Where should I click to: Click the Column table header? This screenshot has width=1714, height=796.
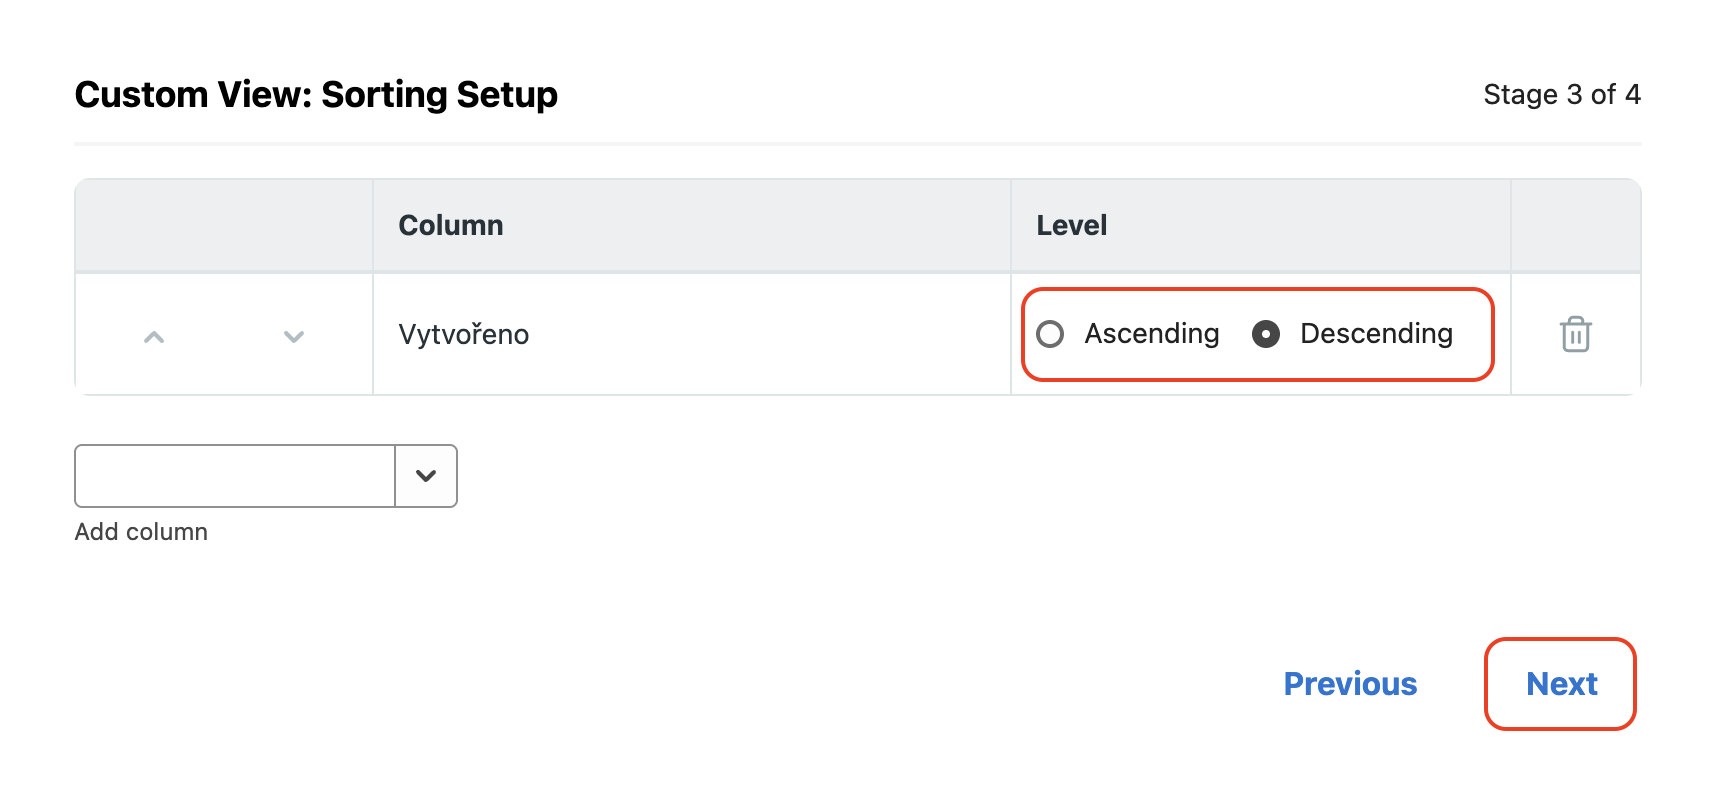coord(451,226)
